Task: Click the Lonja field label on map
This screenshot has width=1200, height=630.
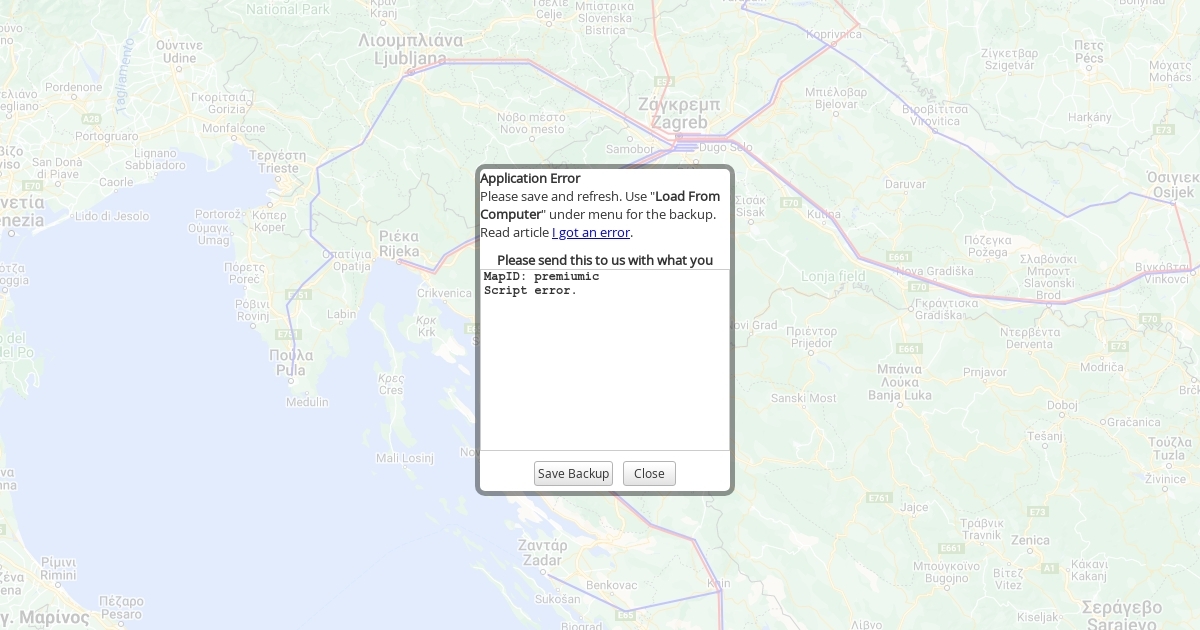Action: pyautogui.click(x=833, y=276)
